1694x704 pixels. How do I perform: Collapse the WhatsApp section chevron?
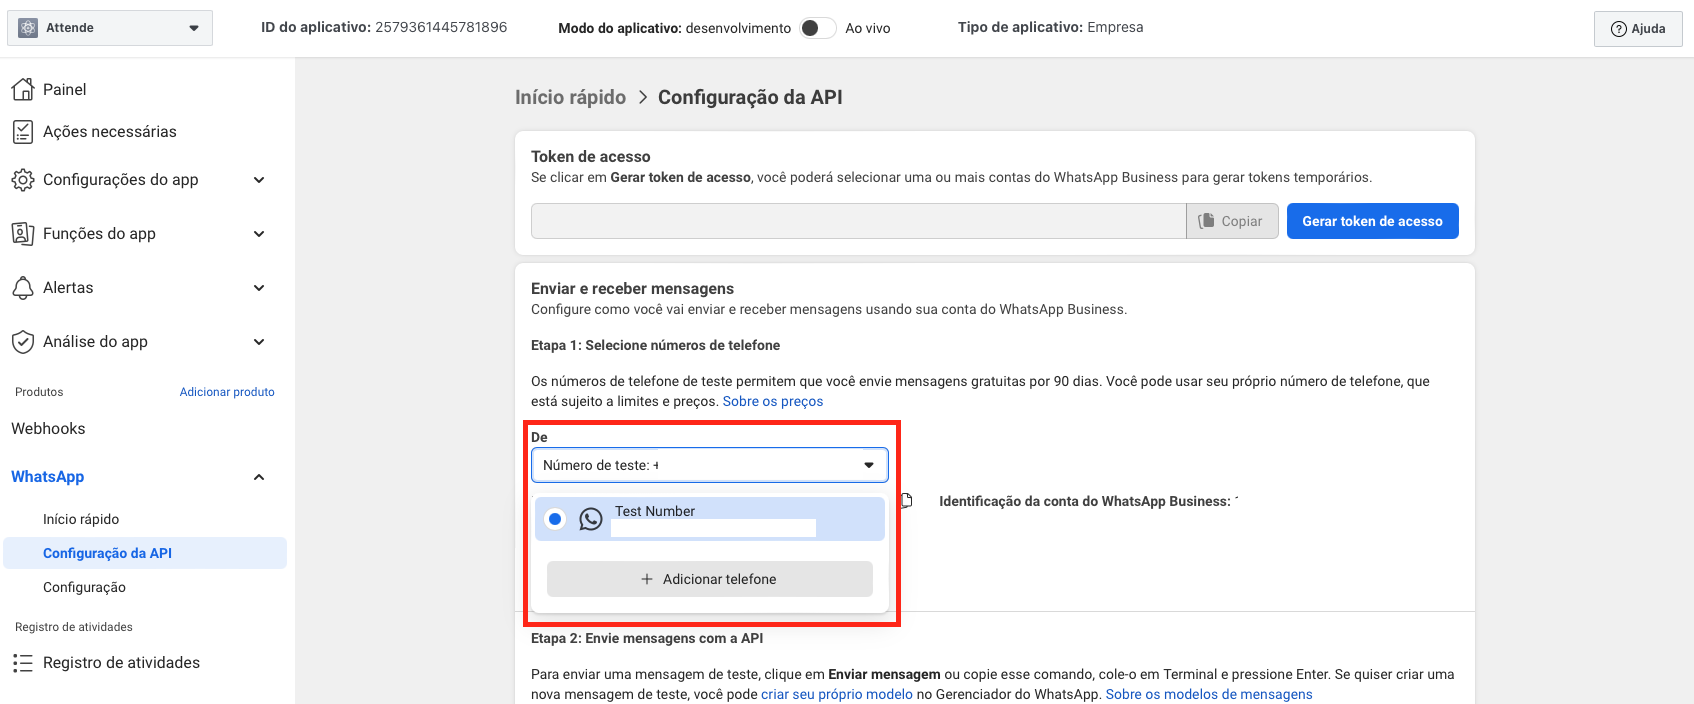259,477
